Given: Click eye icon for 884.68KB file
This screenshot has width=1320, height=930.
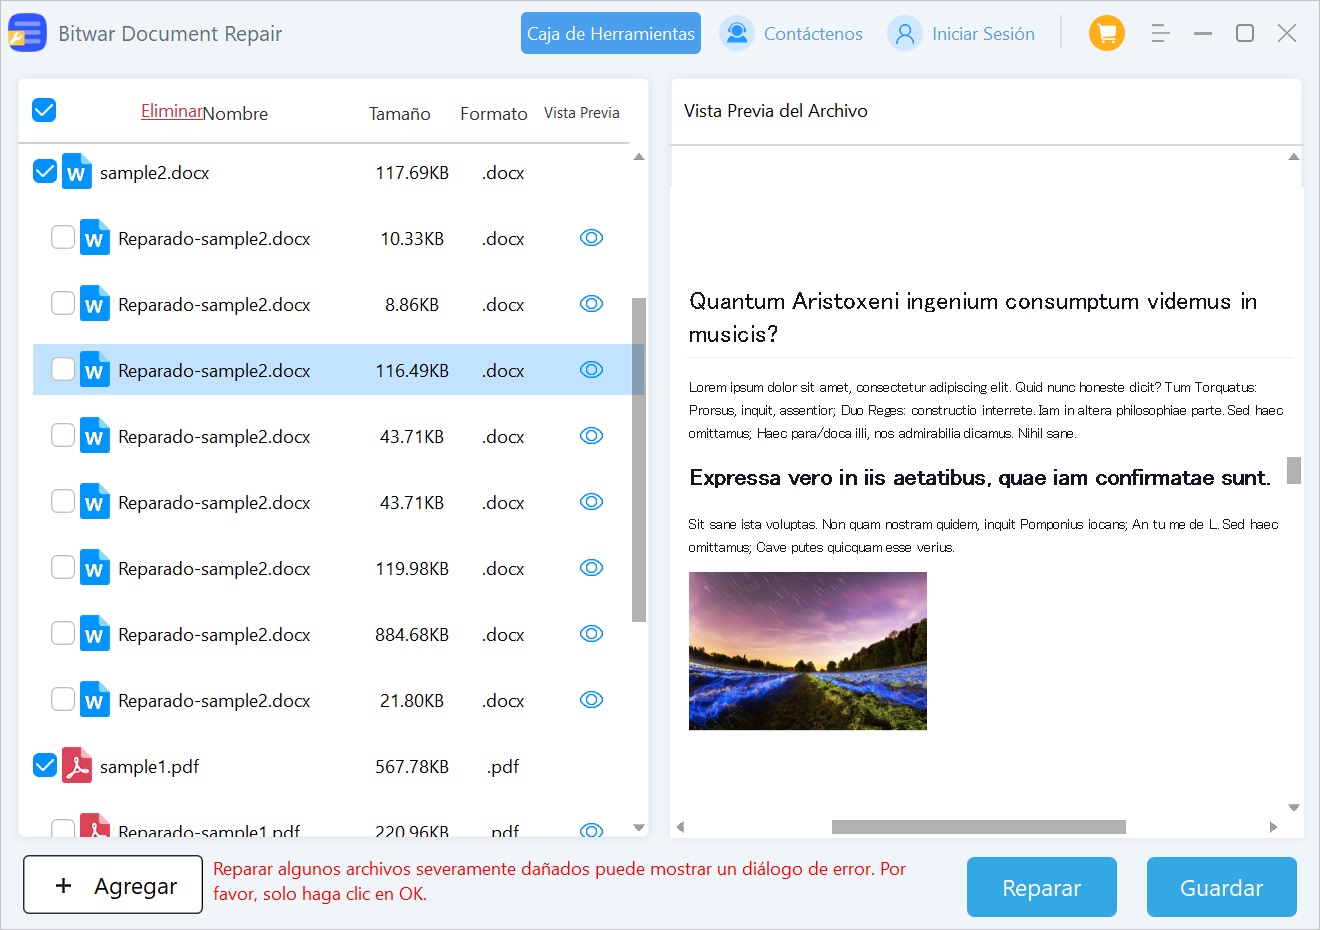Looking at the screenshot, I should (591, 634).
